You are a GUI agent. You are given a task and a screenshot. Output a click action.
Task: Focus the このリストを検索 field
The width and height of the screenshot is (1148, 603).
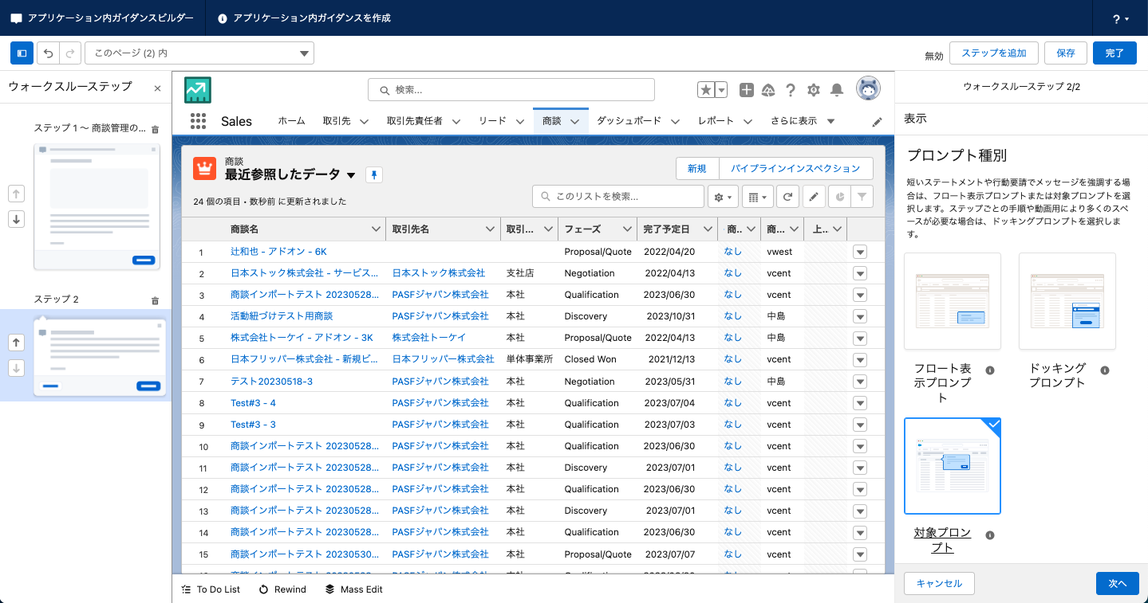pos(618,197)
